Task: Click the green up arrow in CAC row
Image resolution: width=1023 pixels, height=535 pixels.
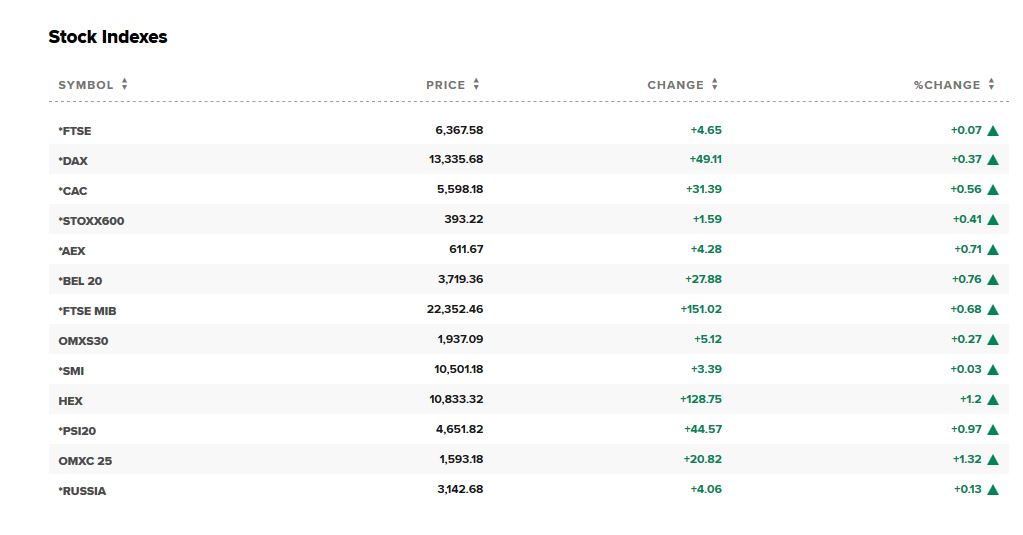Action: (993, 190)
